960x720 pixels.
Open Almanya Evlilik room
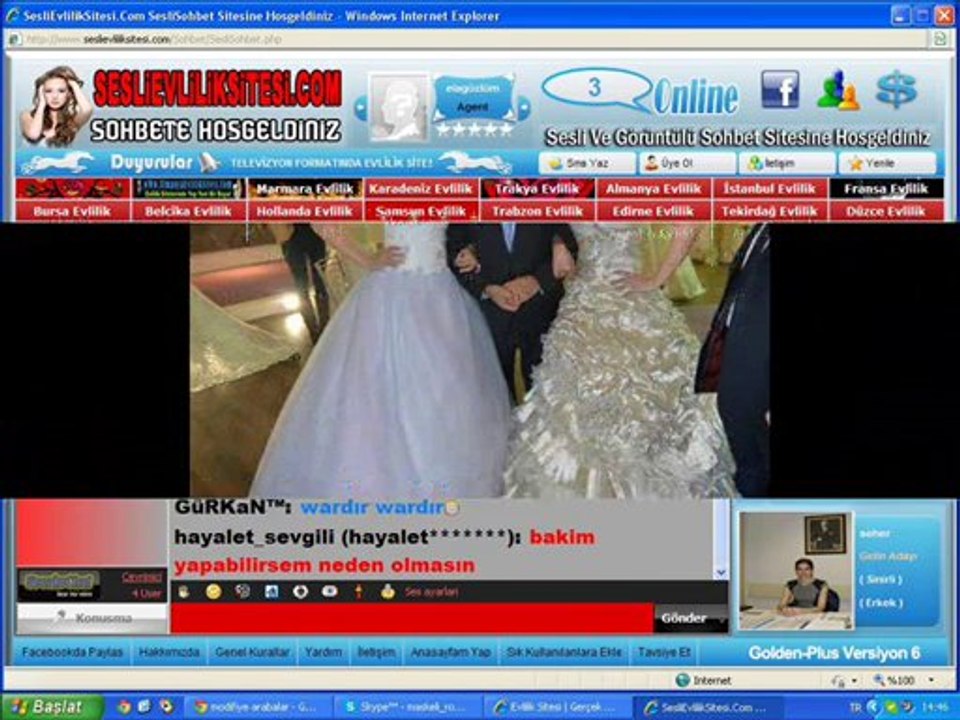[x=653, y=189]
